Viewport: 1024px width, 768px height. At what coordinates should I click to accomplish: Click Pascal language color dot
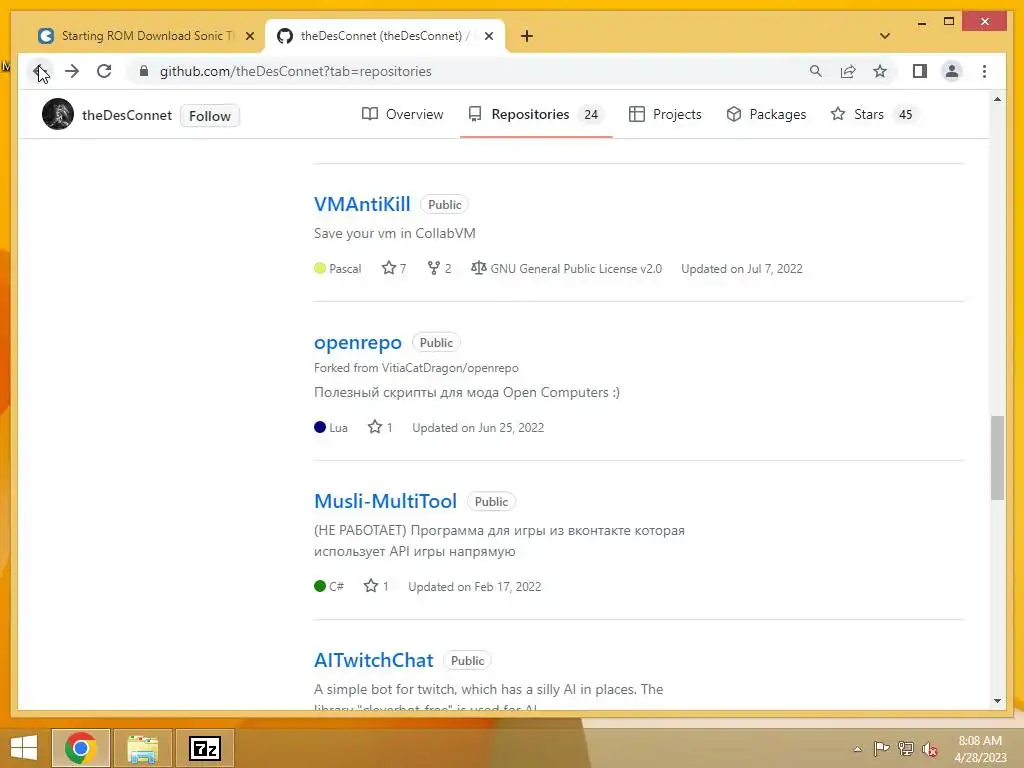tap(320, 268)
